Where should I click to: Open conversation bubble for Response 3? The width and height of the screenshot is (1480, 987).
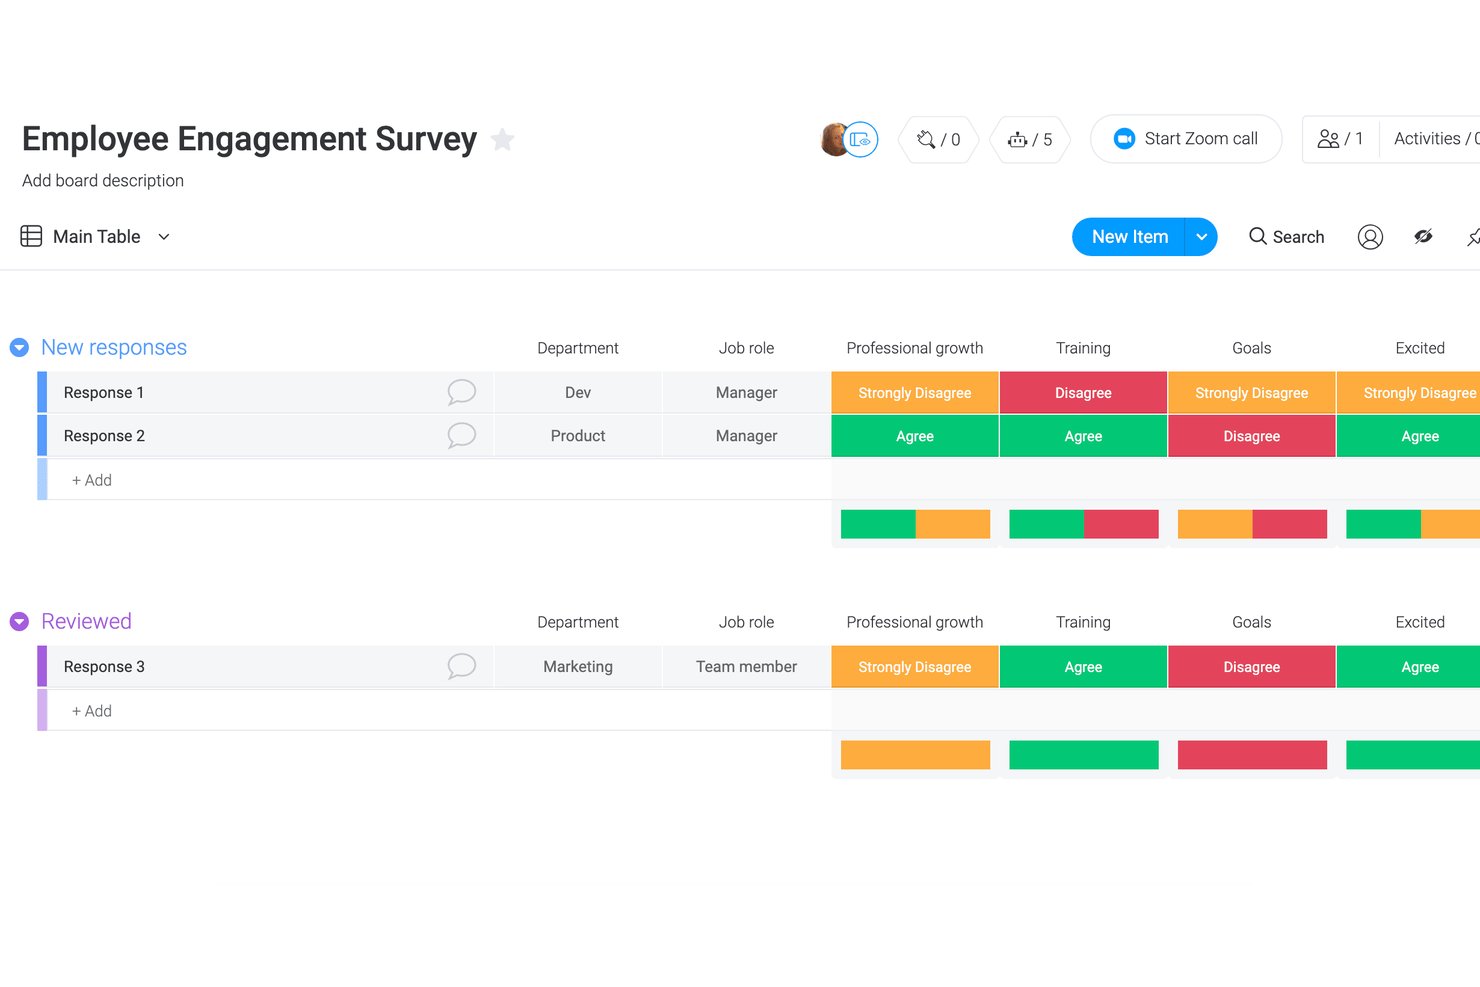461,666
